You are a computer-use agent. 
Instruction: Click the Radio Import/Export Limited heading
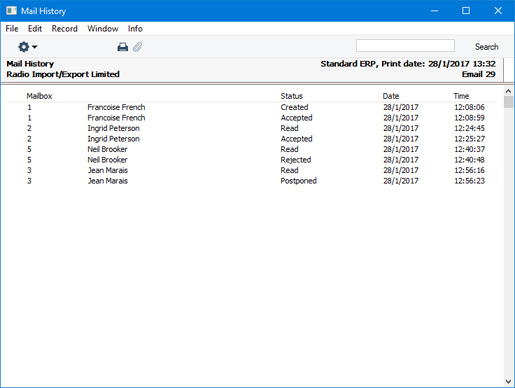coord(63,74)
